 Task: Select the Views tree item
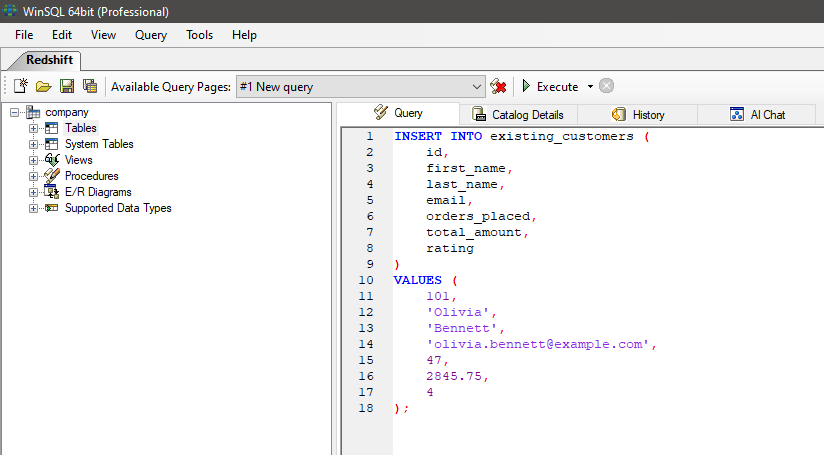point(79,160)
